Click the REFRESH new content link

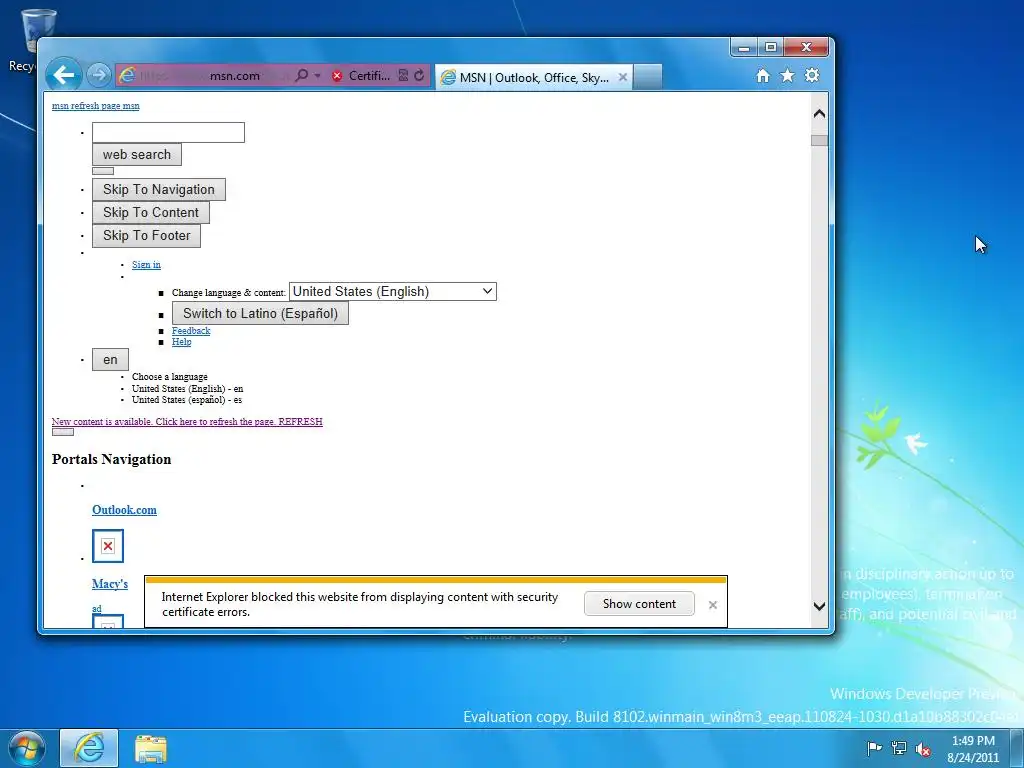pos(187,422)
